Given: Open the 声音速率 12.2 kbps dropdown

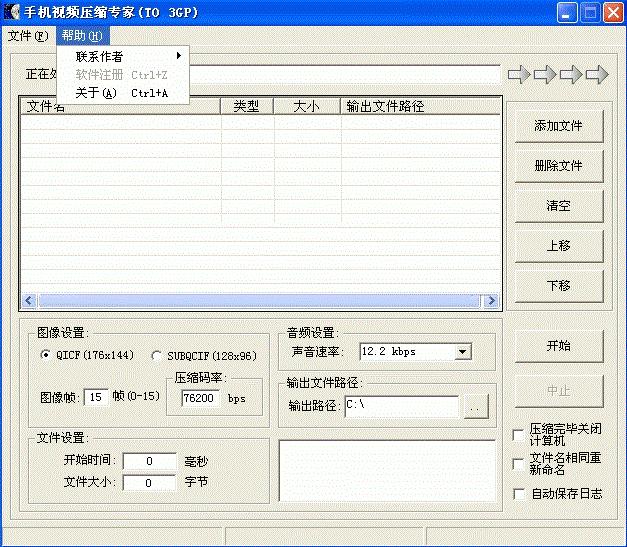Looking at the screenshot, I should click(462, 352).
